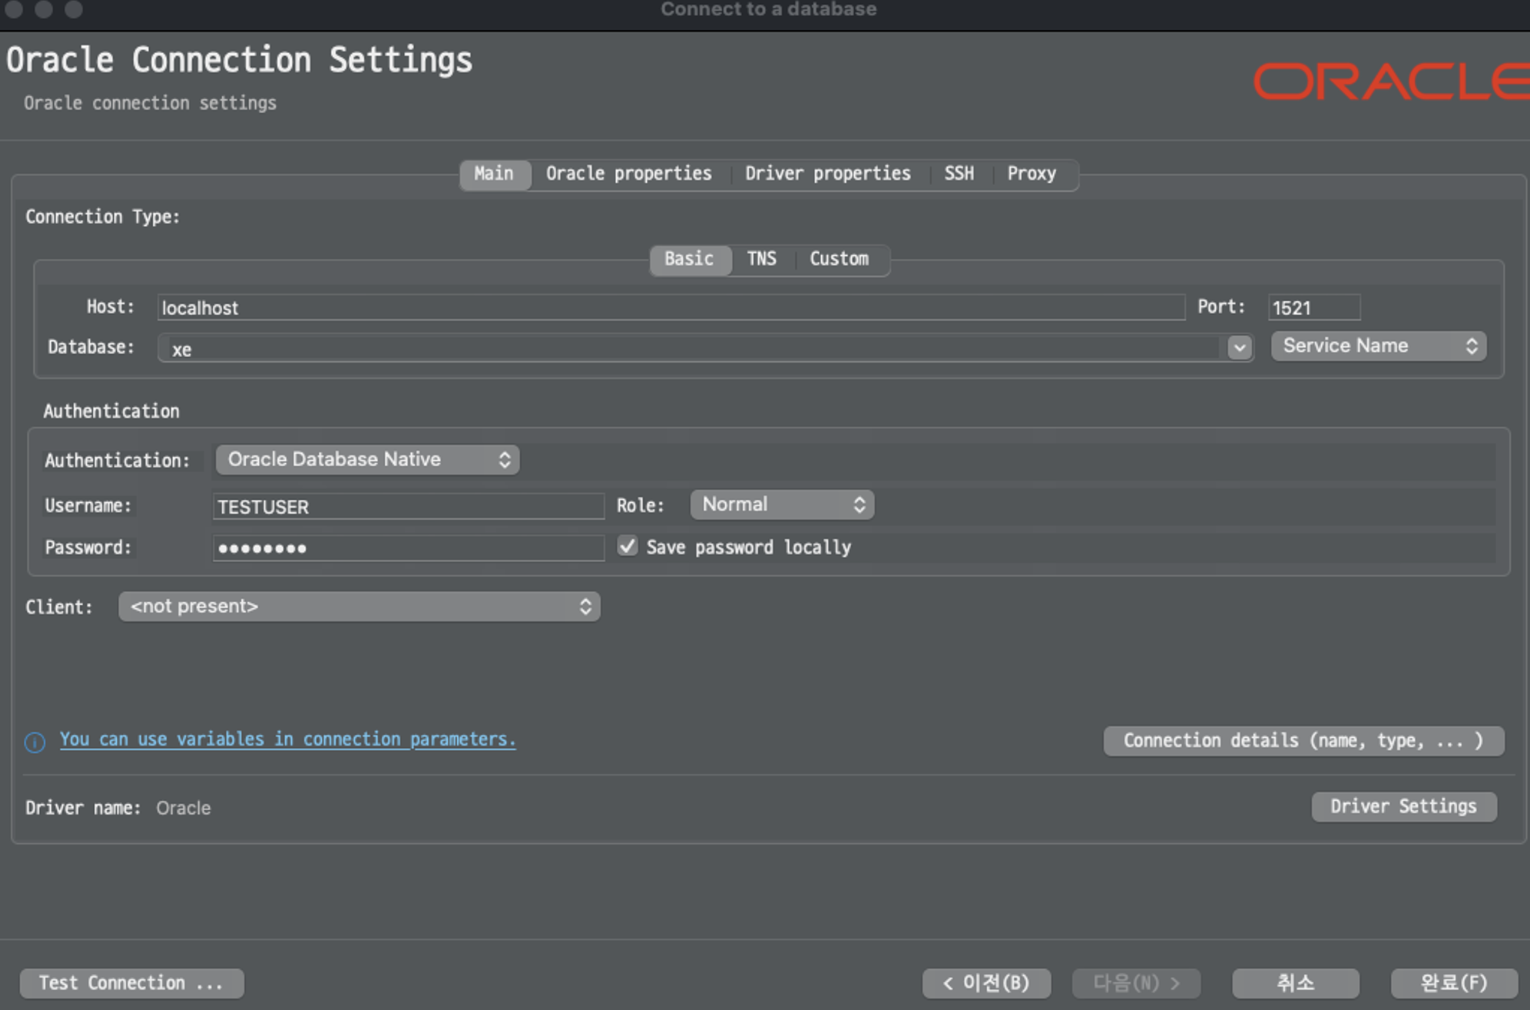
Task: Click the Connect to a database window title
Action: point(769,10)
